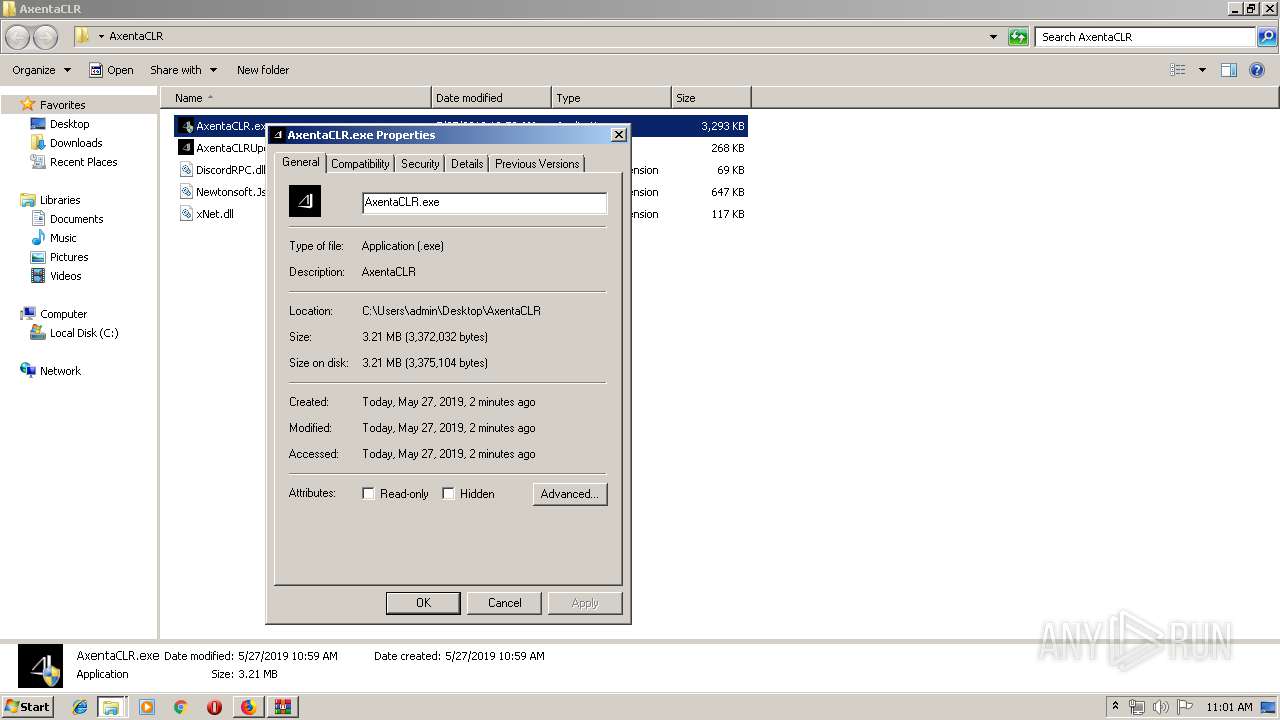
Task: Show hidden tray icons arrow
Action: coord(1115,707)
